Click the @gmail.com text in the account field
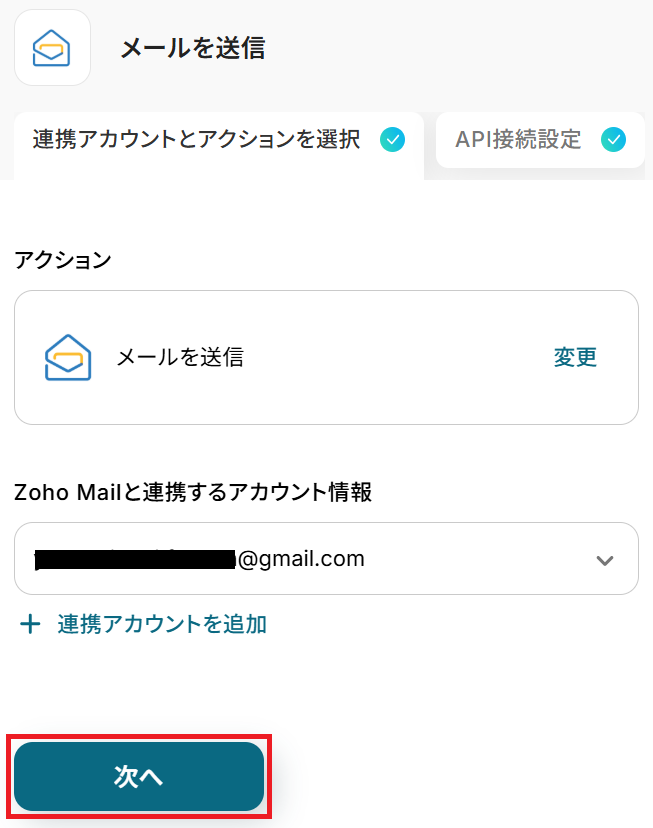Viewport: 653px width, 828px height. point(300,559)
